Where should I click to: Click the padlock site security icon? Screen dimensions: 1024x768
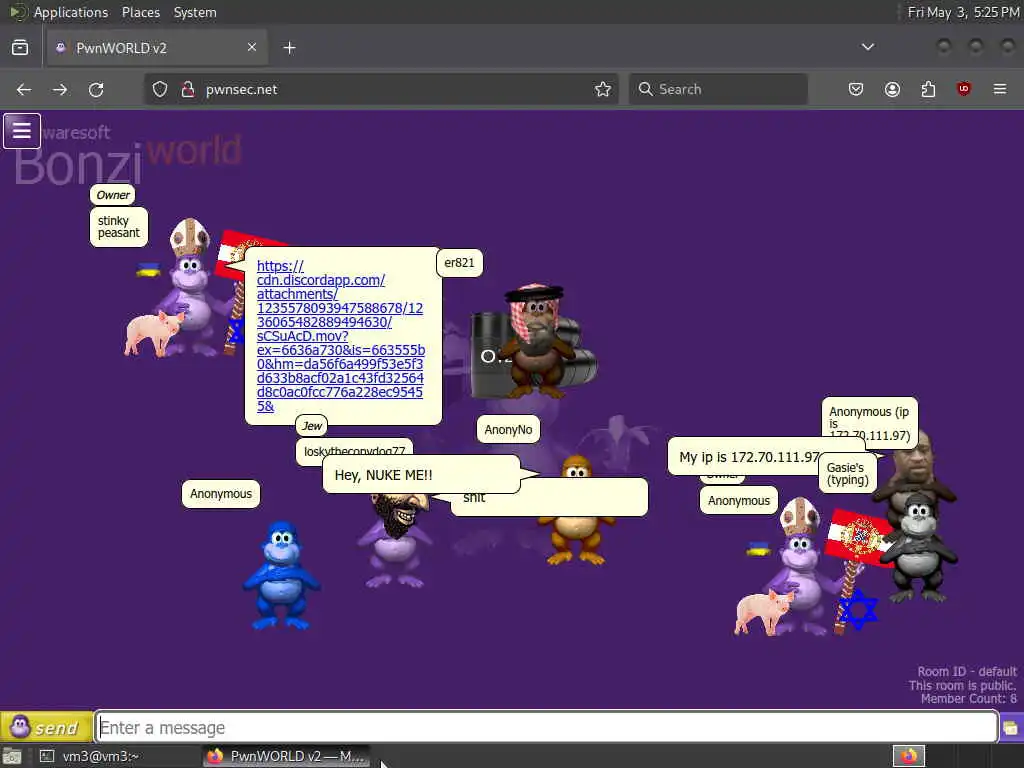coord(188,89)
